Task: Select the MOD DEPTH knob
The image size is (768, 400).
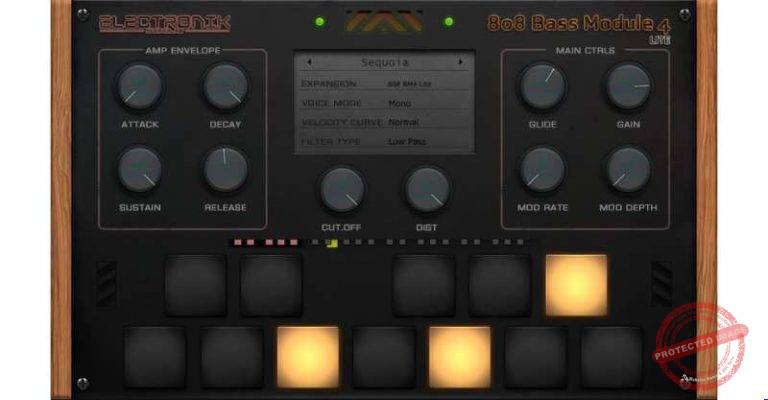Action: coord(628,170)
